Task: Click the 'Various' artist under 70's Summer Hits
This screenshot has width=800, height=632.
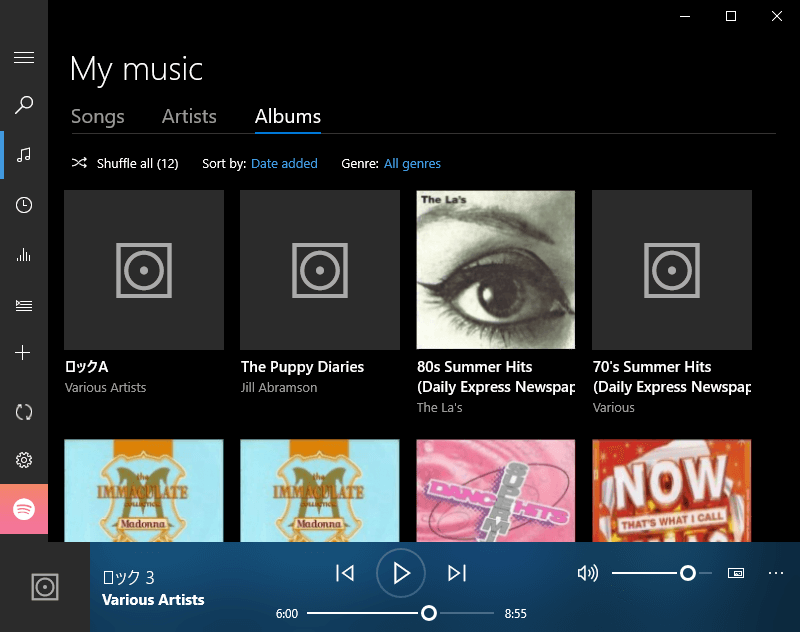Action: coord(614,408)
